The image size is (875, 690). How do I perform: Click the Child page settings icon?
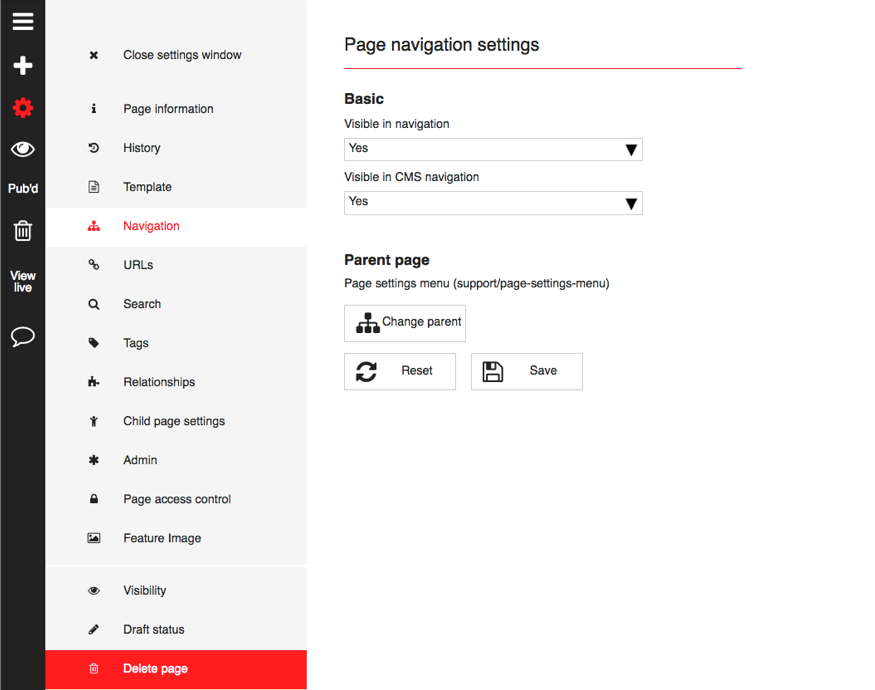click(94, 421)
